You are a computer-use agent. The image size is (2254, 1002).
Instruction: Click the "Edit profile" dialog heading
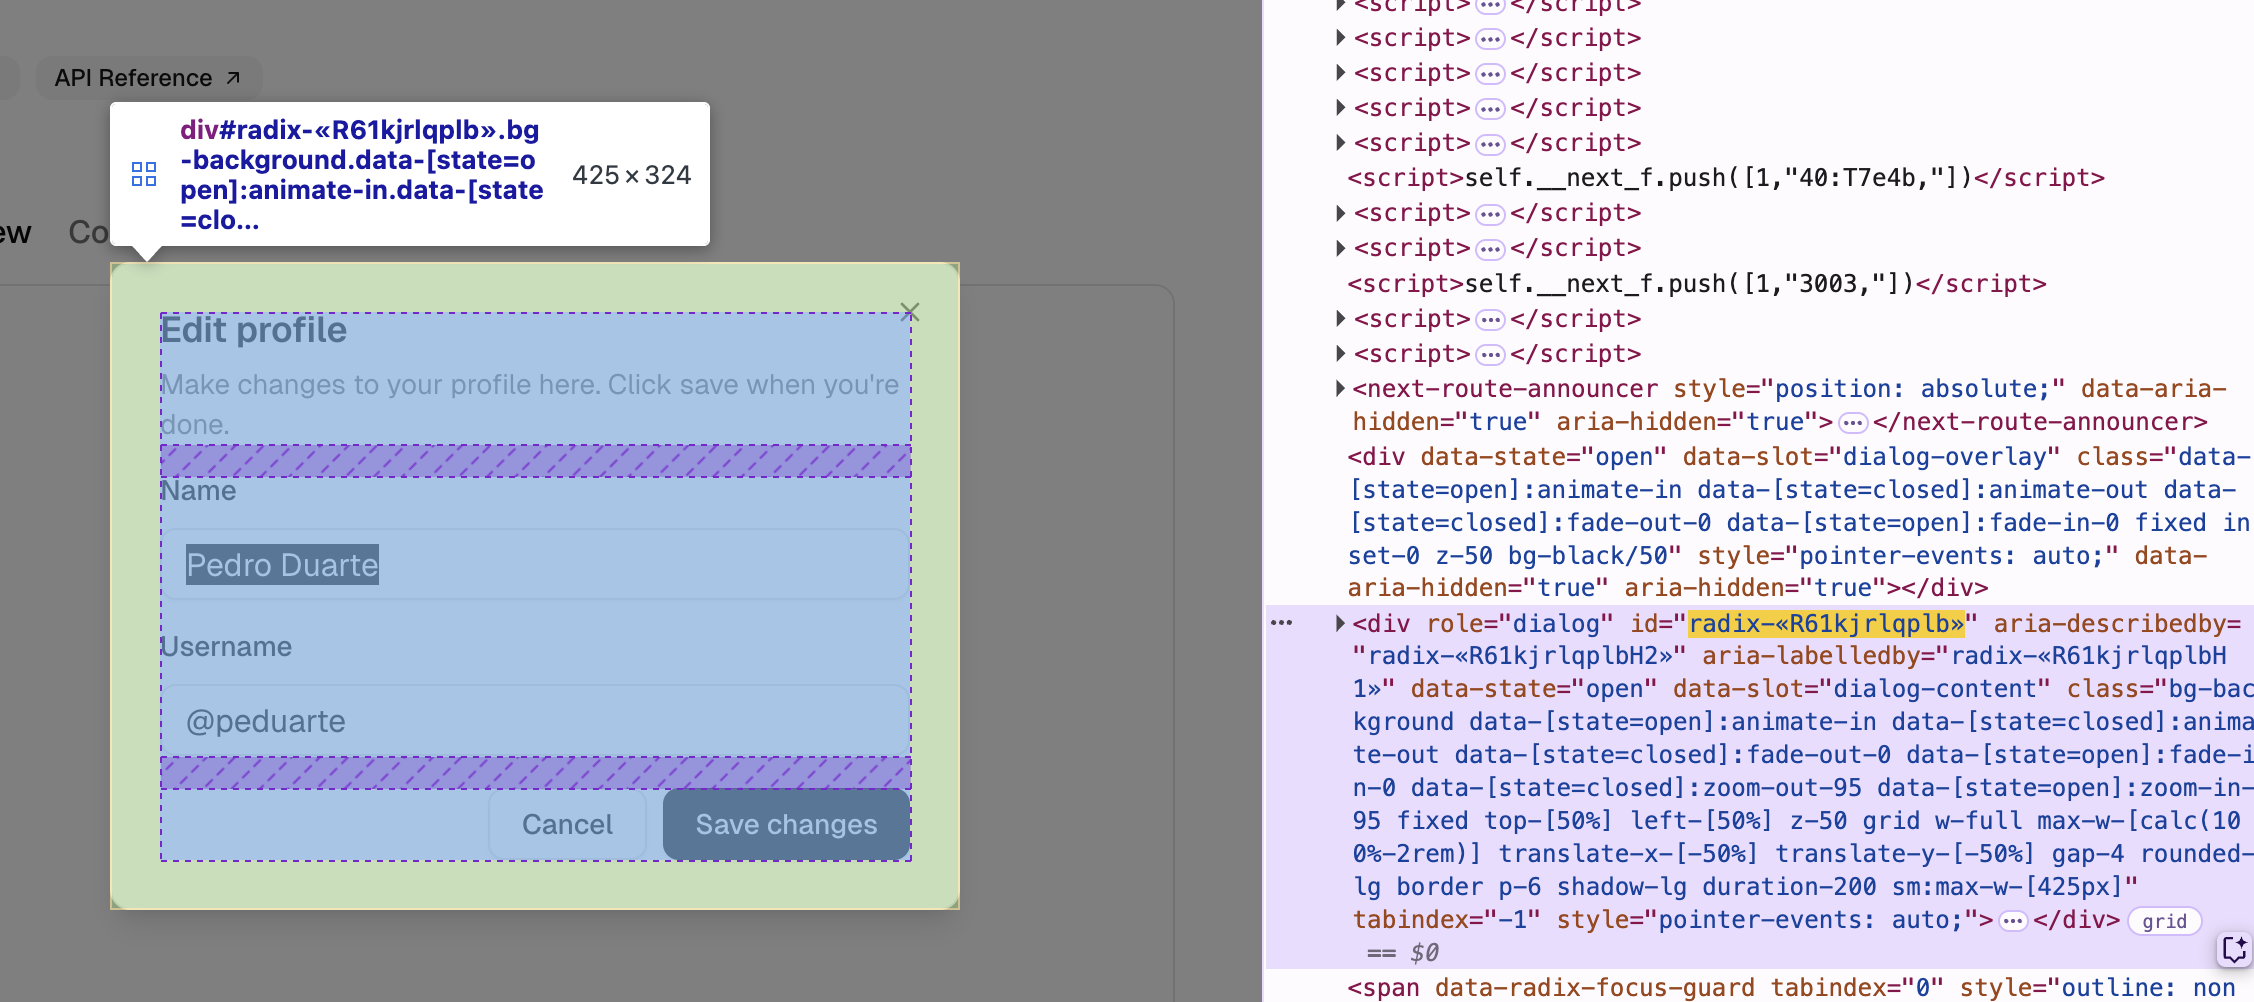pyautogui.click(x=254, y=330)
